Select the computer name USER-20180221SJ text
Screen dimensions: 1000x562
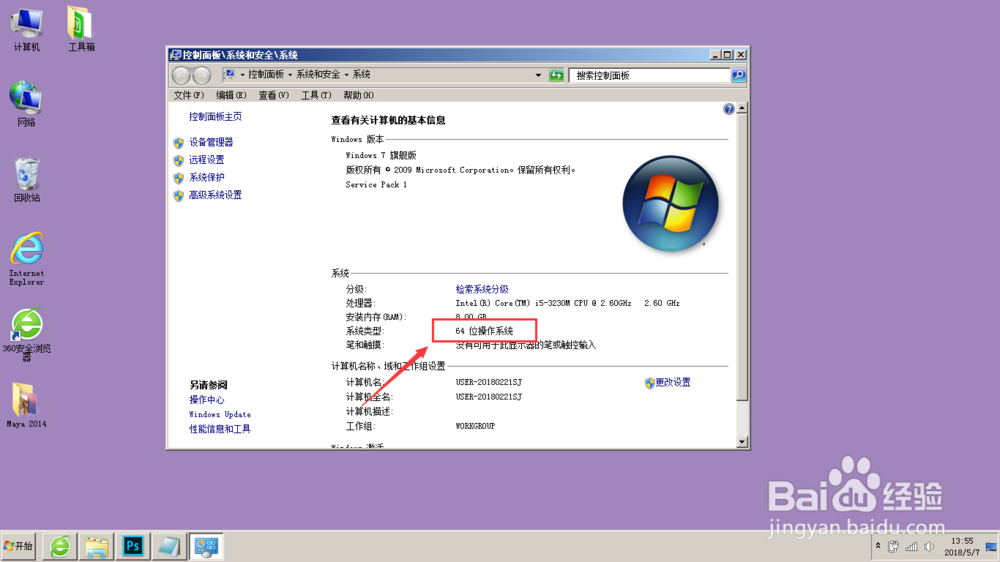pos(489,382)
